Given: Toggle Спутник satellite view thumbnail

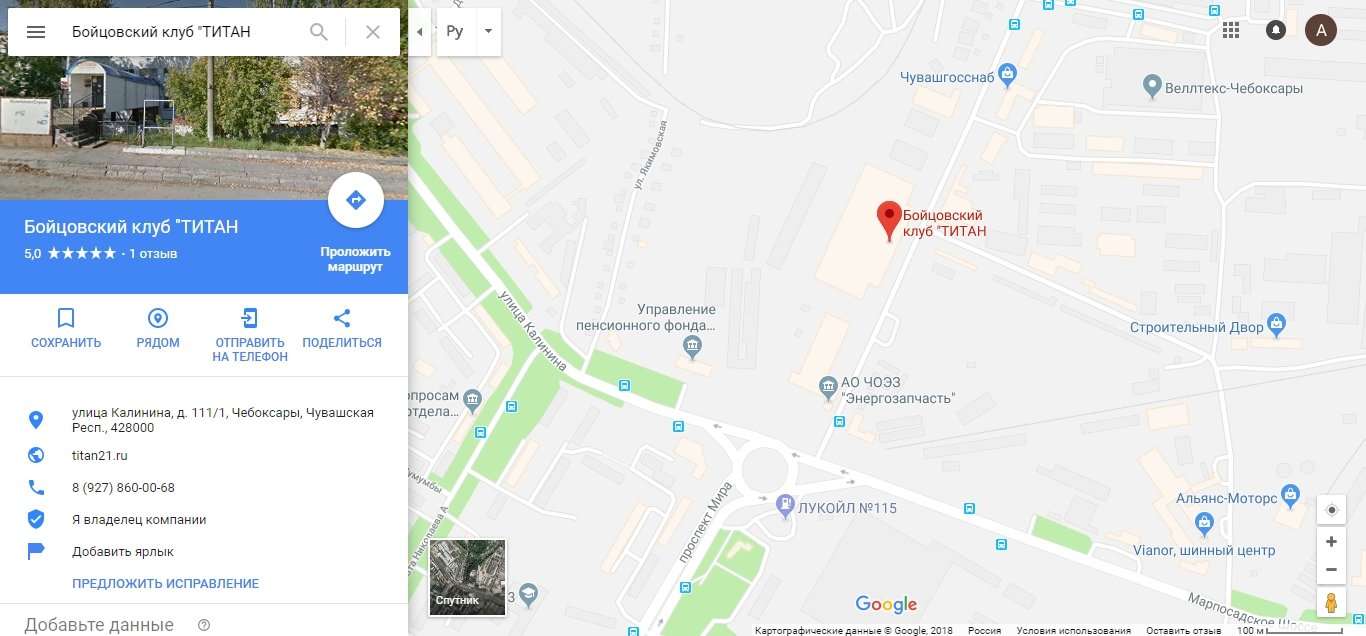Looking at the screenshot, I should [467, 576].
